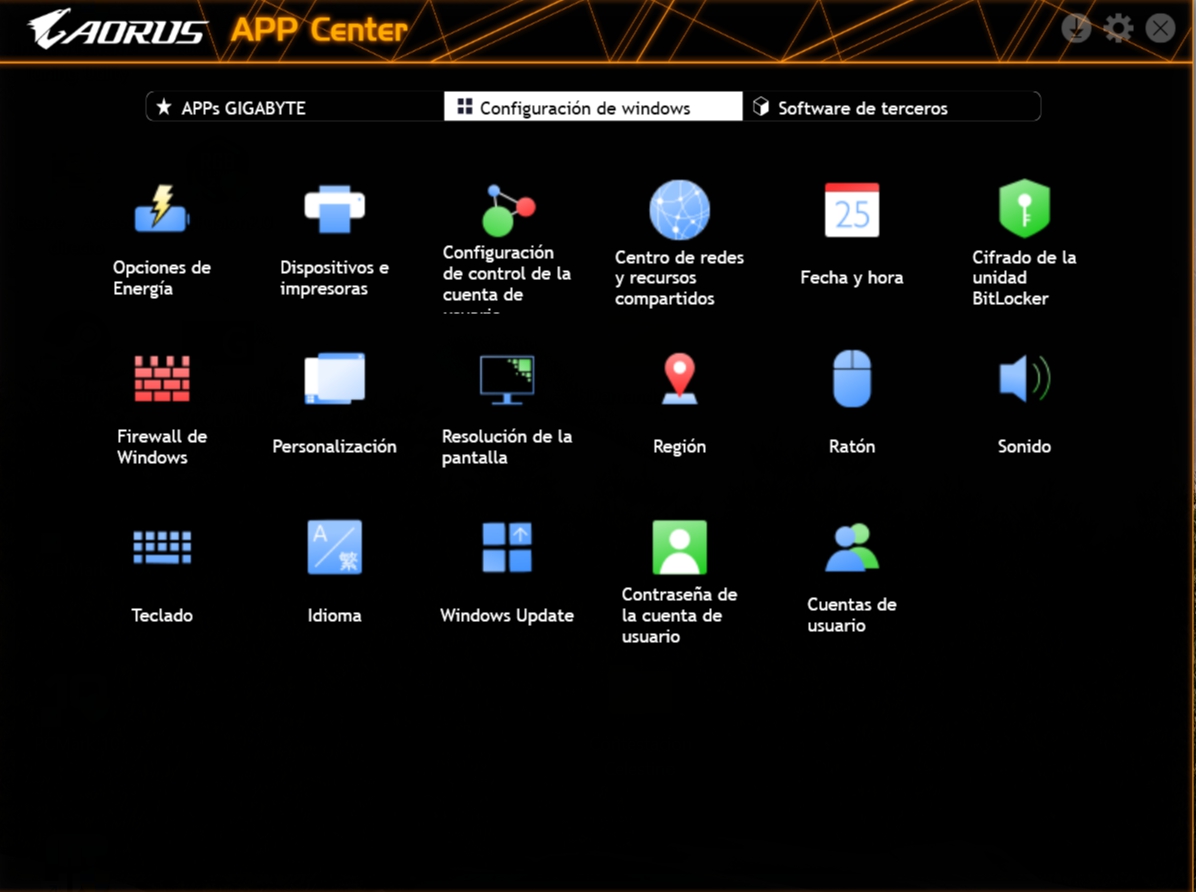
Task: Open the user account control settings icon
Action: [508, 210]
